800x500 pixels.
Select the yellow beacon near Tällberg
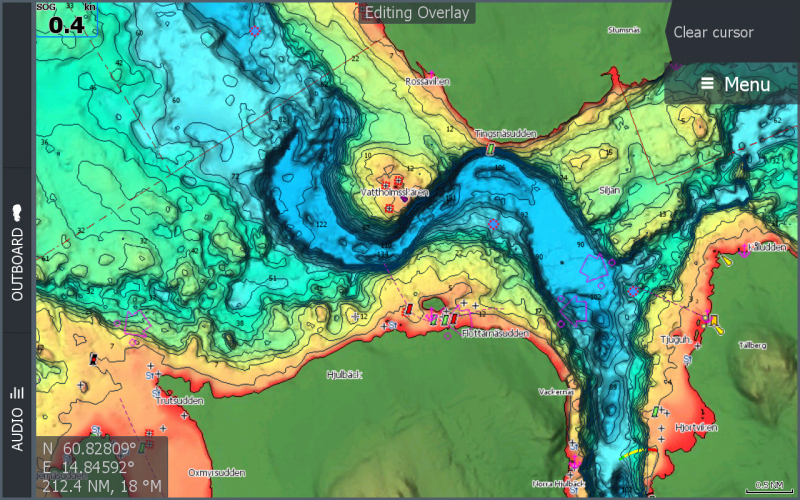point(716,323)
